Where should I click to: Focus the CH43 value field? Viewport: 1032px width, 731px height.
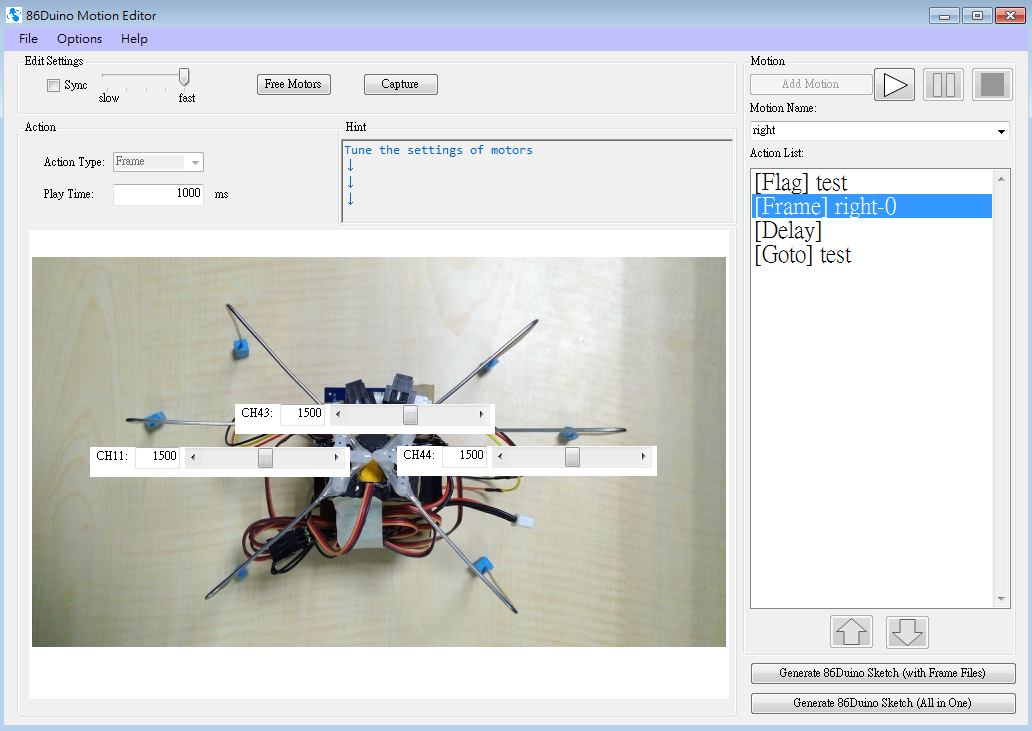(302, 415)
